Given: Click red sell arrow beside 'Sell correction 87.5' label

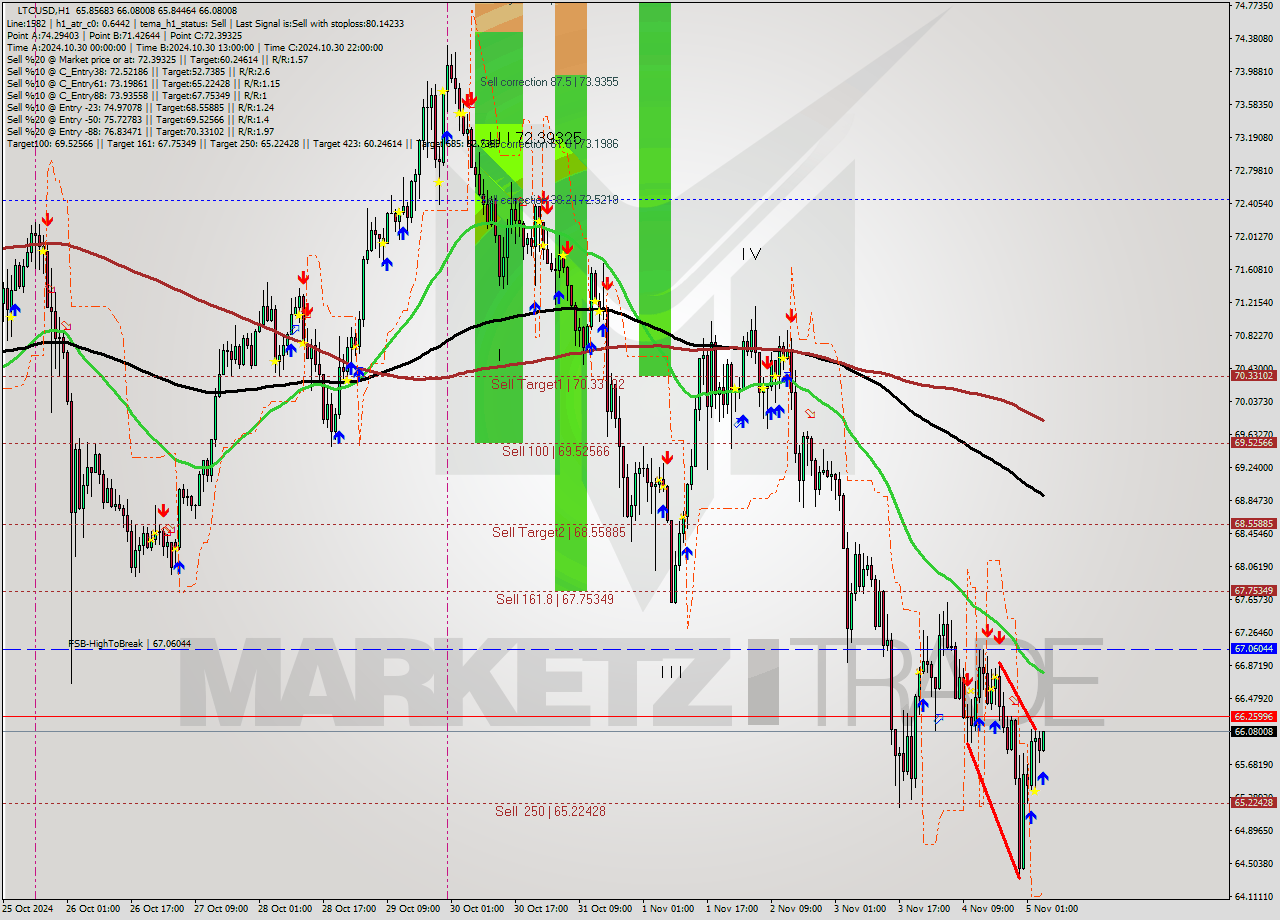Looking at the screenshot, I should point(468,99).
